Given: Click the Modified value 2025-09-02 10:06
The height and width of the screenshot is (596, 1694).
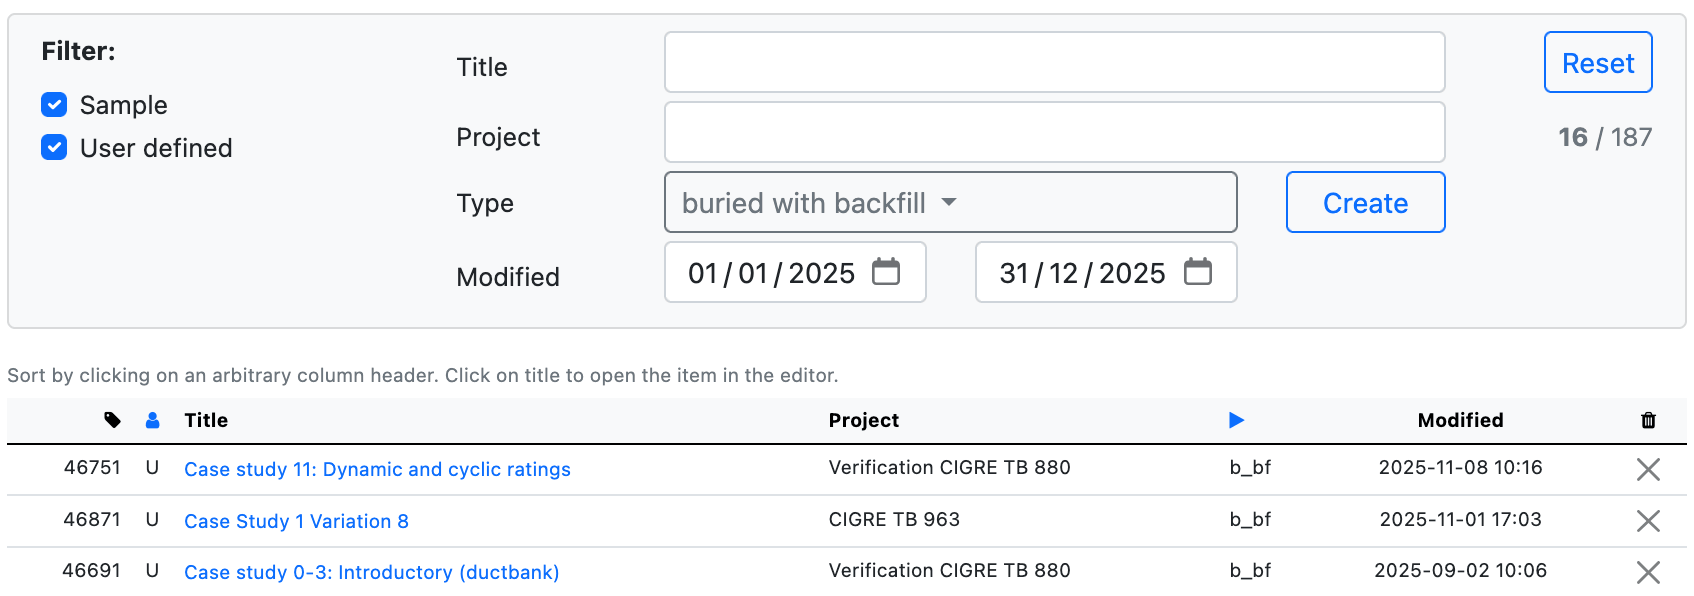Looking at the screenshot, I should [x=1460, y=570].
